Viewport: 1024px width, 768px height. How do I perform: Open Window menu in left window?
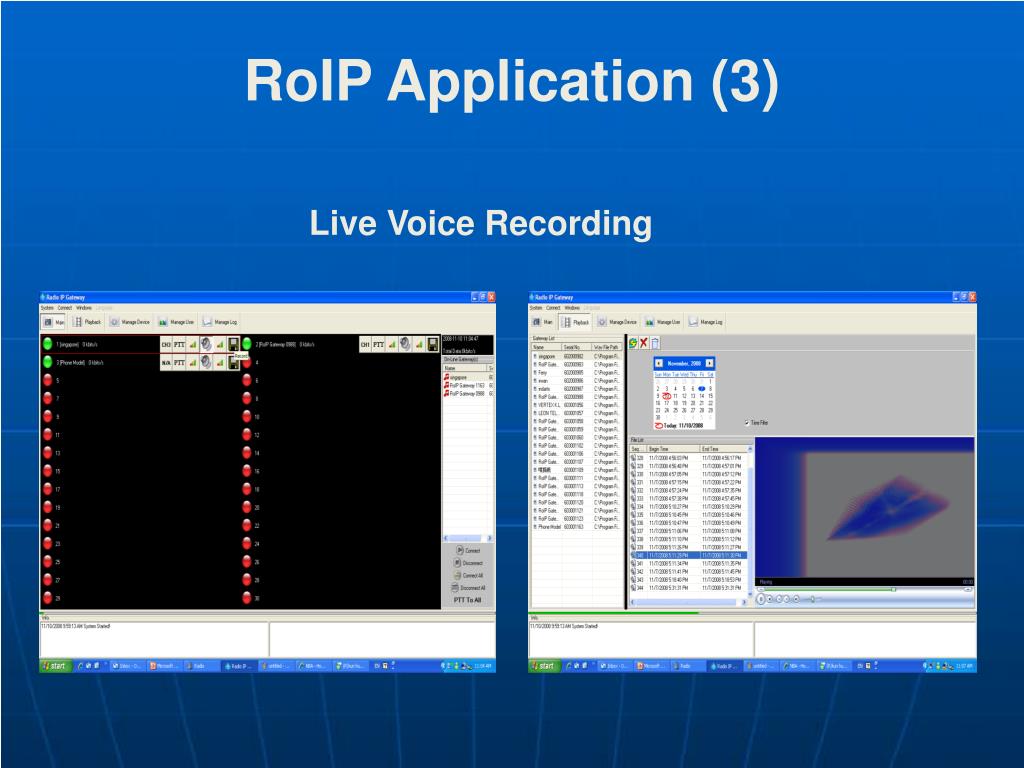84,308
